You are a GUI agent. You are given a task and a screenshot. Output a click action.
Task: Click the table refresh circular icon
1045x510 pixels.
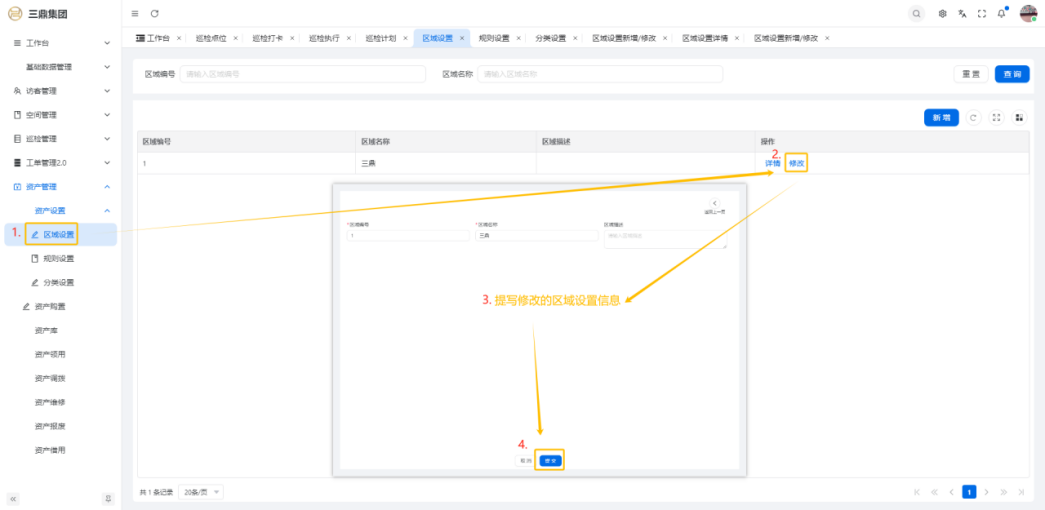[x=974, y=118]
